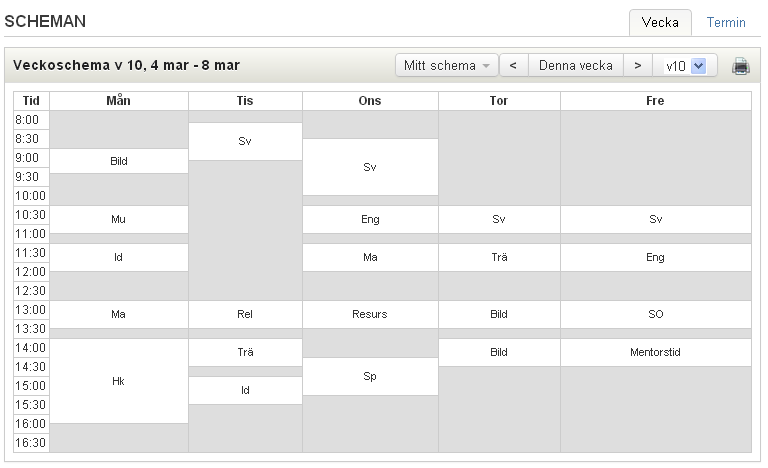Image resolution: width=768 pixels, height=468 pixels.
Task: Open Friday SO lesson
Action: (x=656, y=314)
